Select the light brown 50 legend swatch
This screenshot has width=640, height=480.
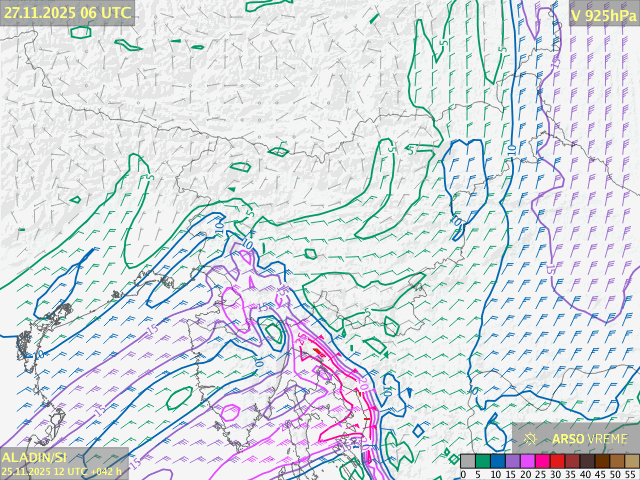click(x=616, y=460)
